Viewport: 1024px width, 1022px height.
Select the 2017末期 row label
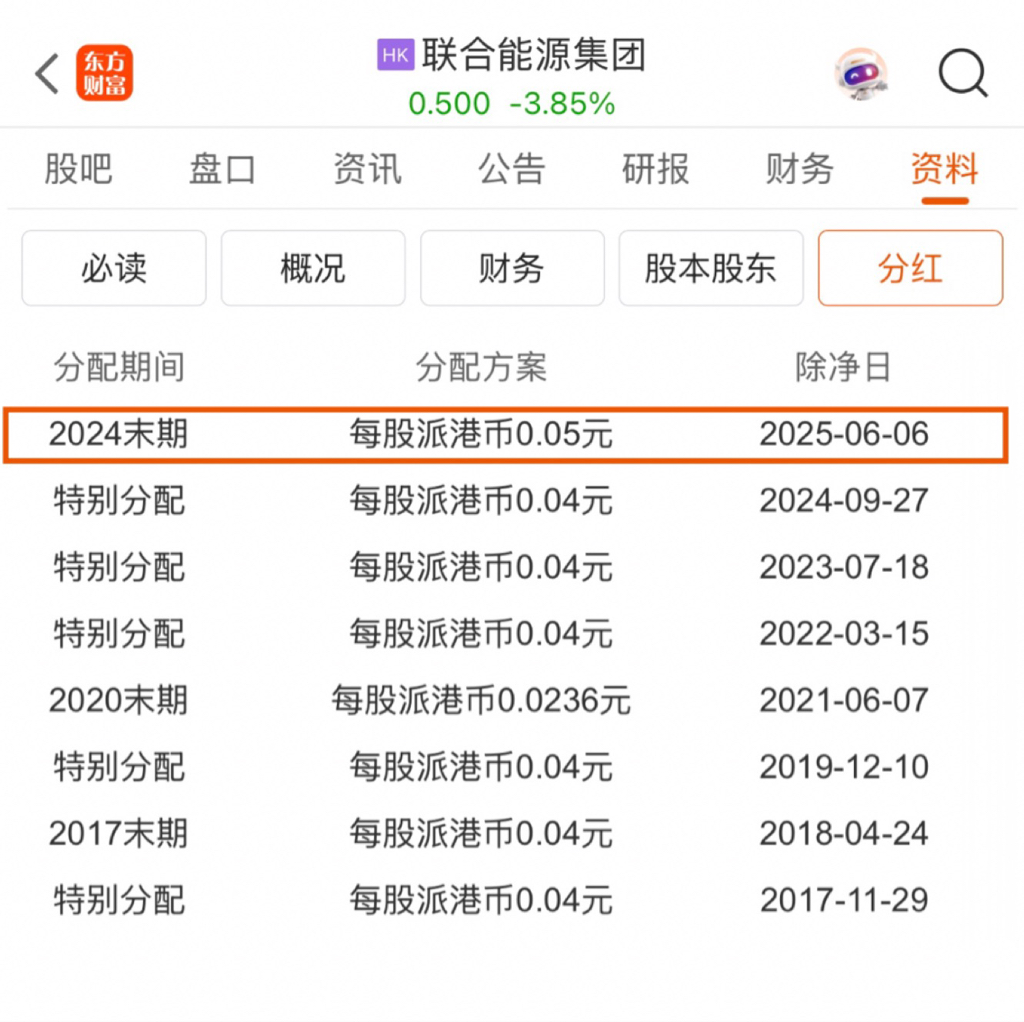pyautogui.click(x=118, y=834)
